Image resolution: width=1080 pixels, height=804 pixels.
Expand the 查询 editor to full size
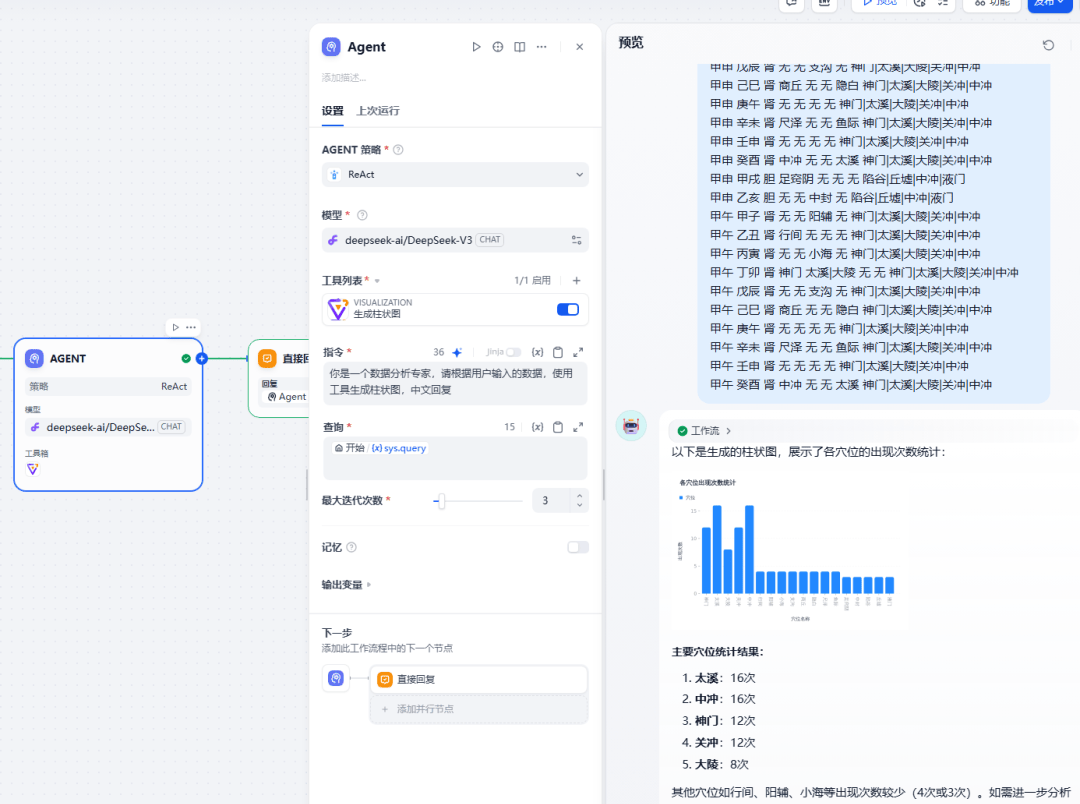coord(578,427)
